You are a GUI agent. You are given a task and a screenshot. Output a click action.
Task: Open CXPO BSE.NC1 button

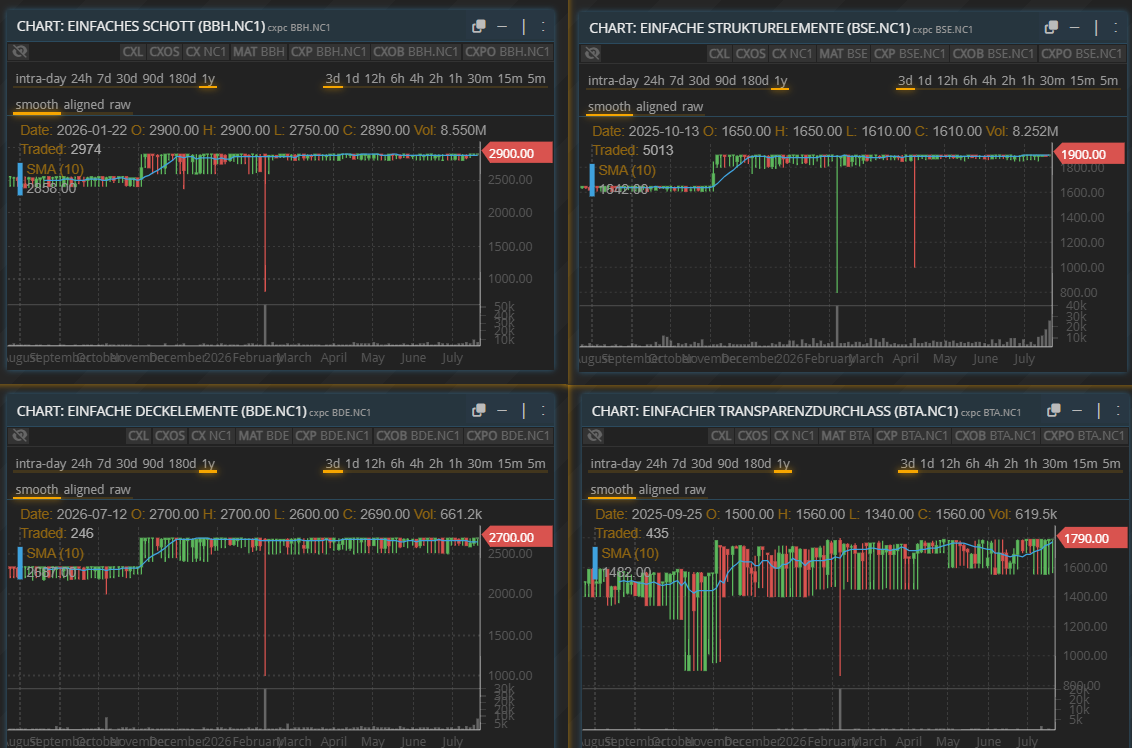1081,53
